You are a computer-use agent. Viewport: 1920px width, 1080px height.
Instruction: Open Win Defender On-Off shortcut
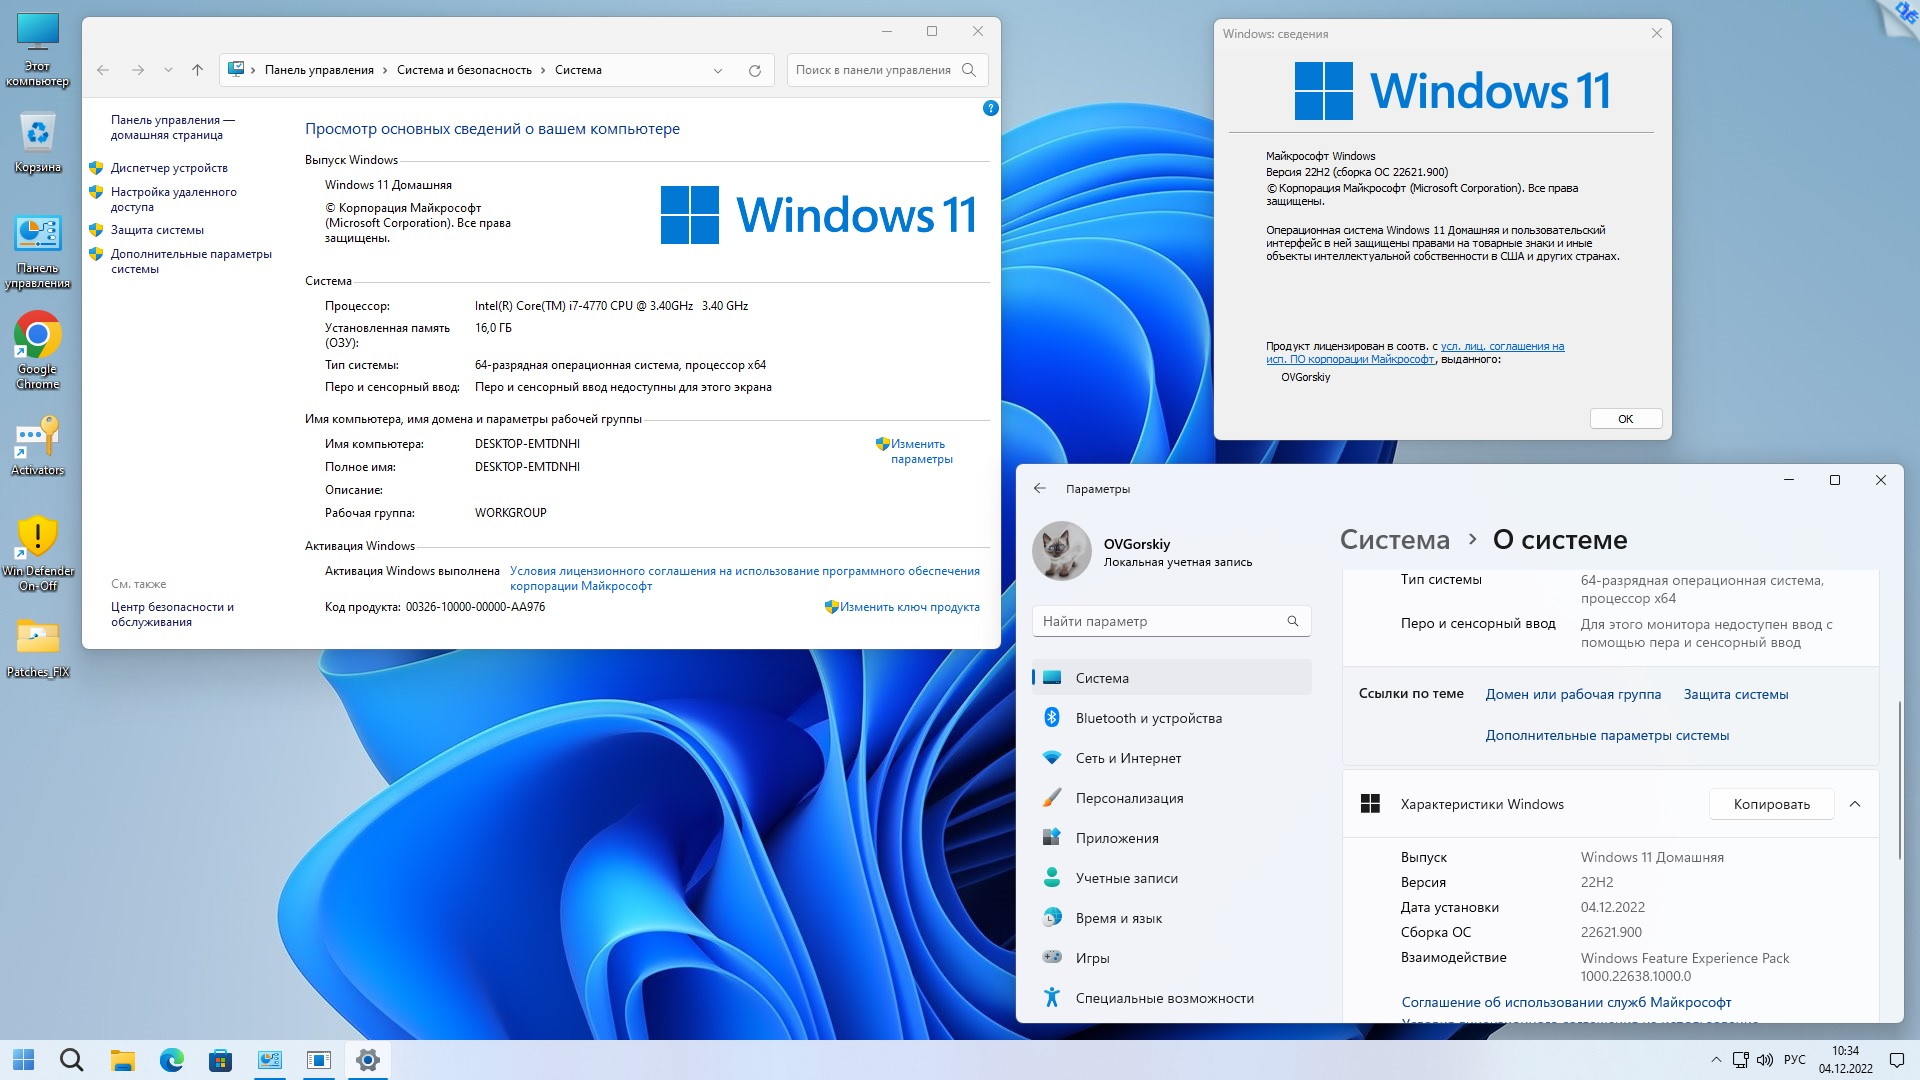point(37,553)
